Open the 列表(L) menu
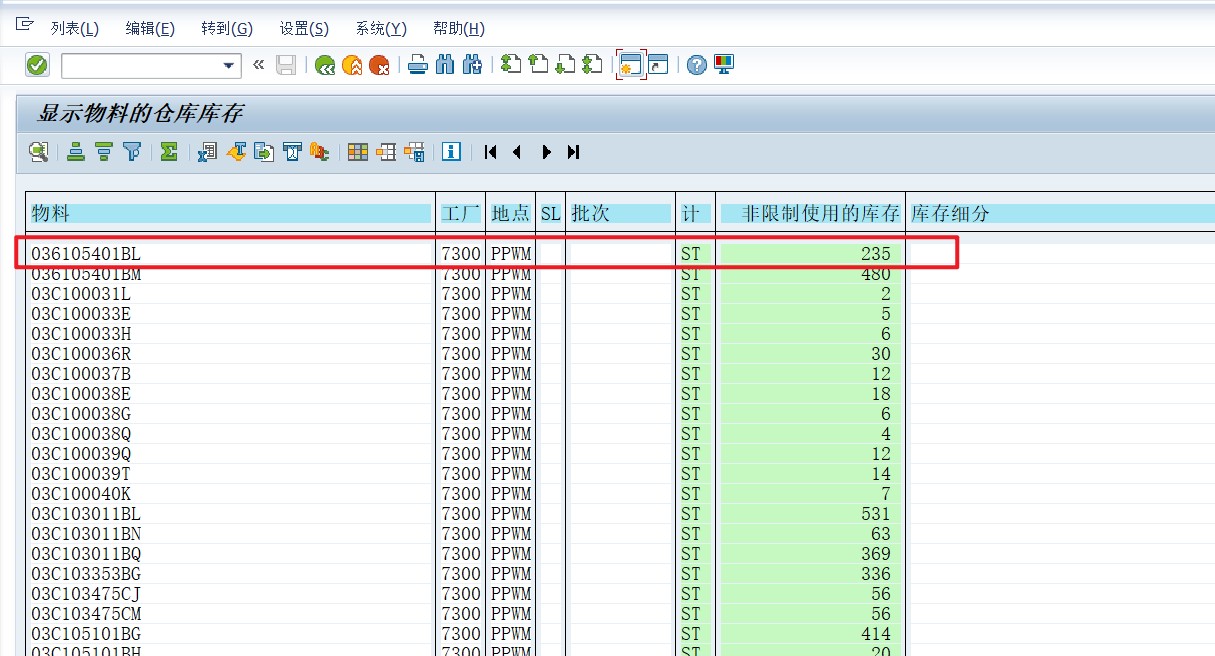 (x=75, y=29)
